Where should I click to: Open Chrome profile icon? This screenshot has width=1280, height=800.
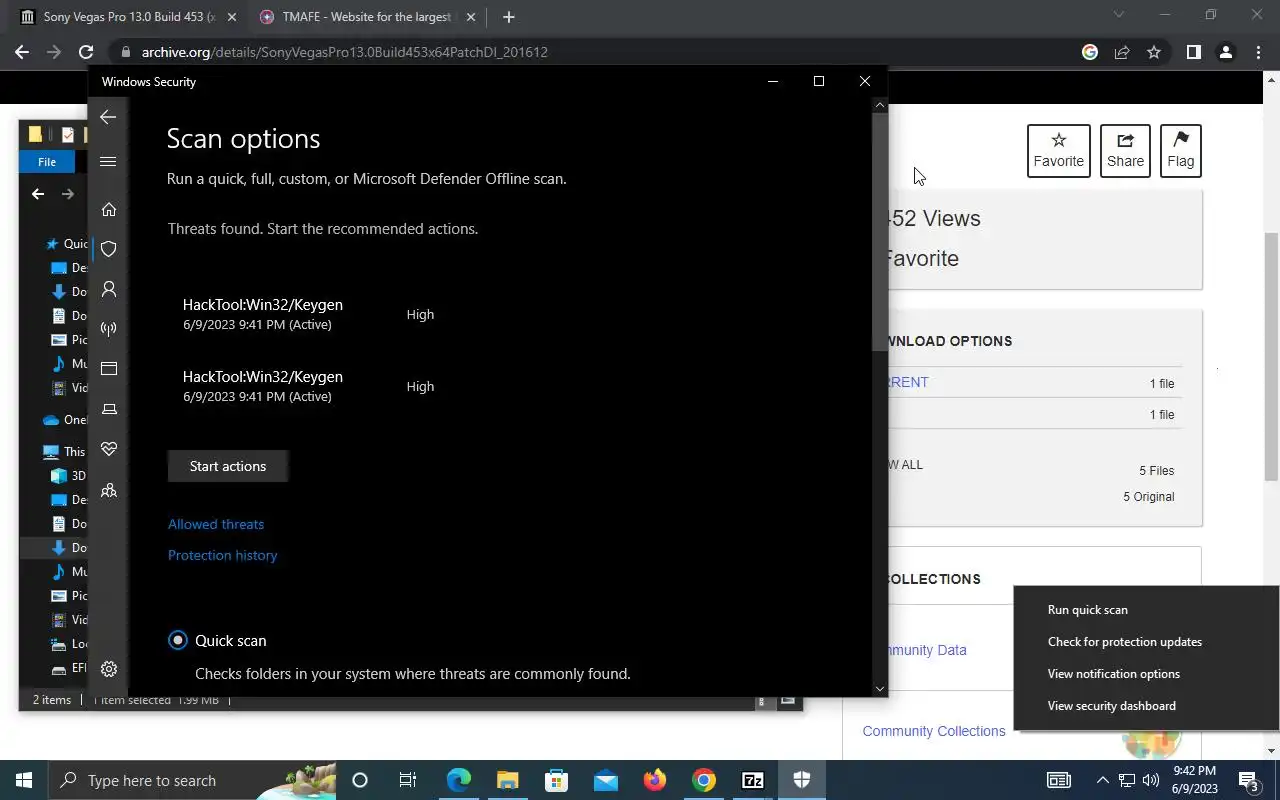(x=1225, y=52)
